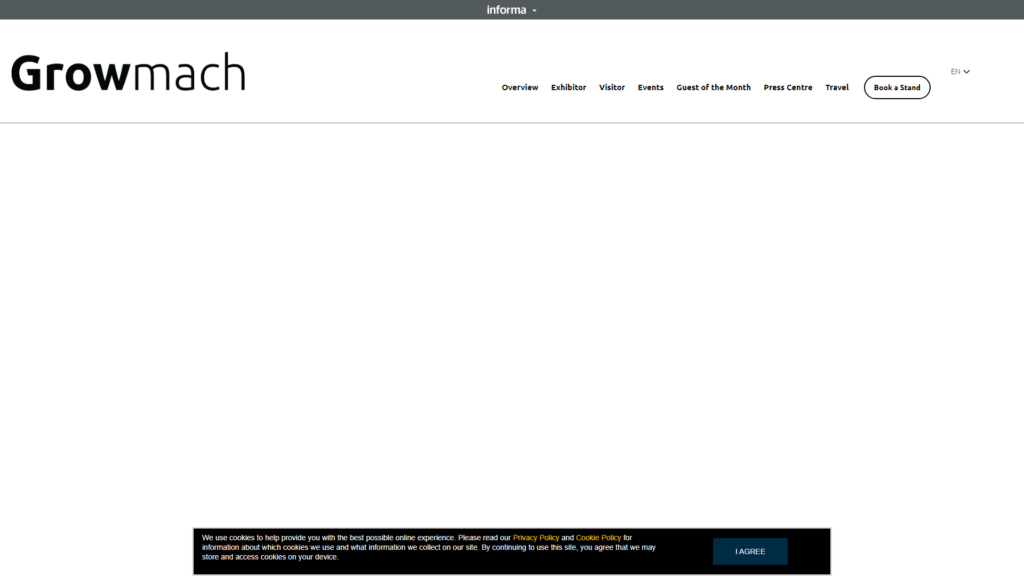Open the Cookie Policy link
Screen dimensions: 1024x576
(598, 538)
